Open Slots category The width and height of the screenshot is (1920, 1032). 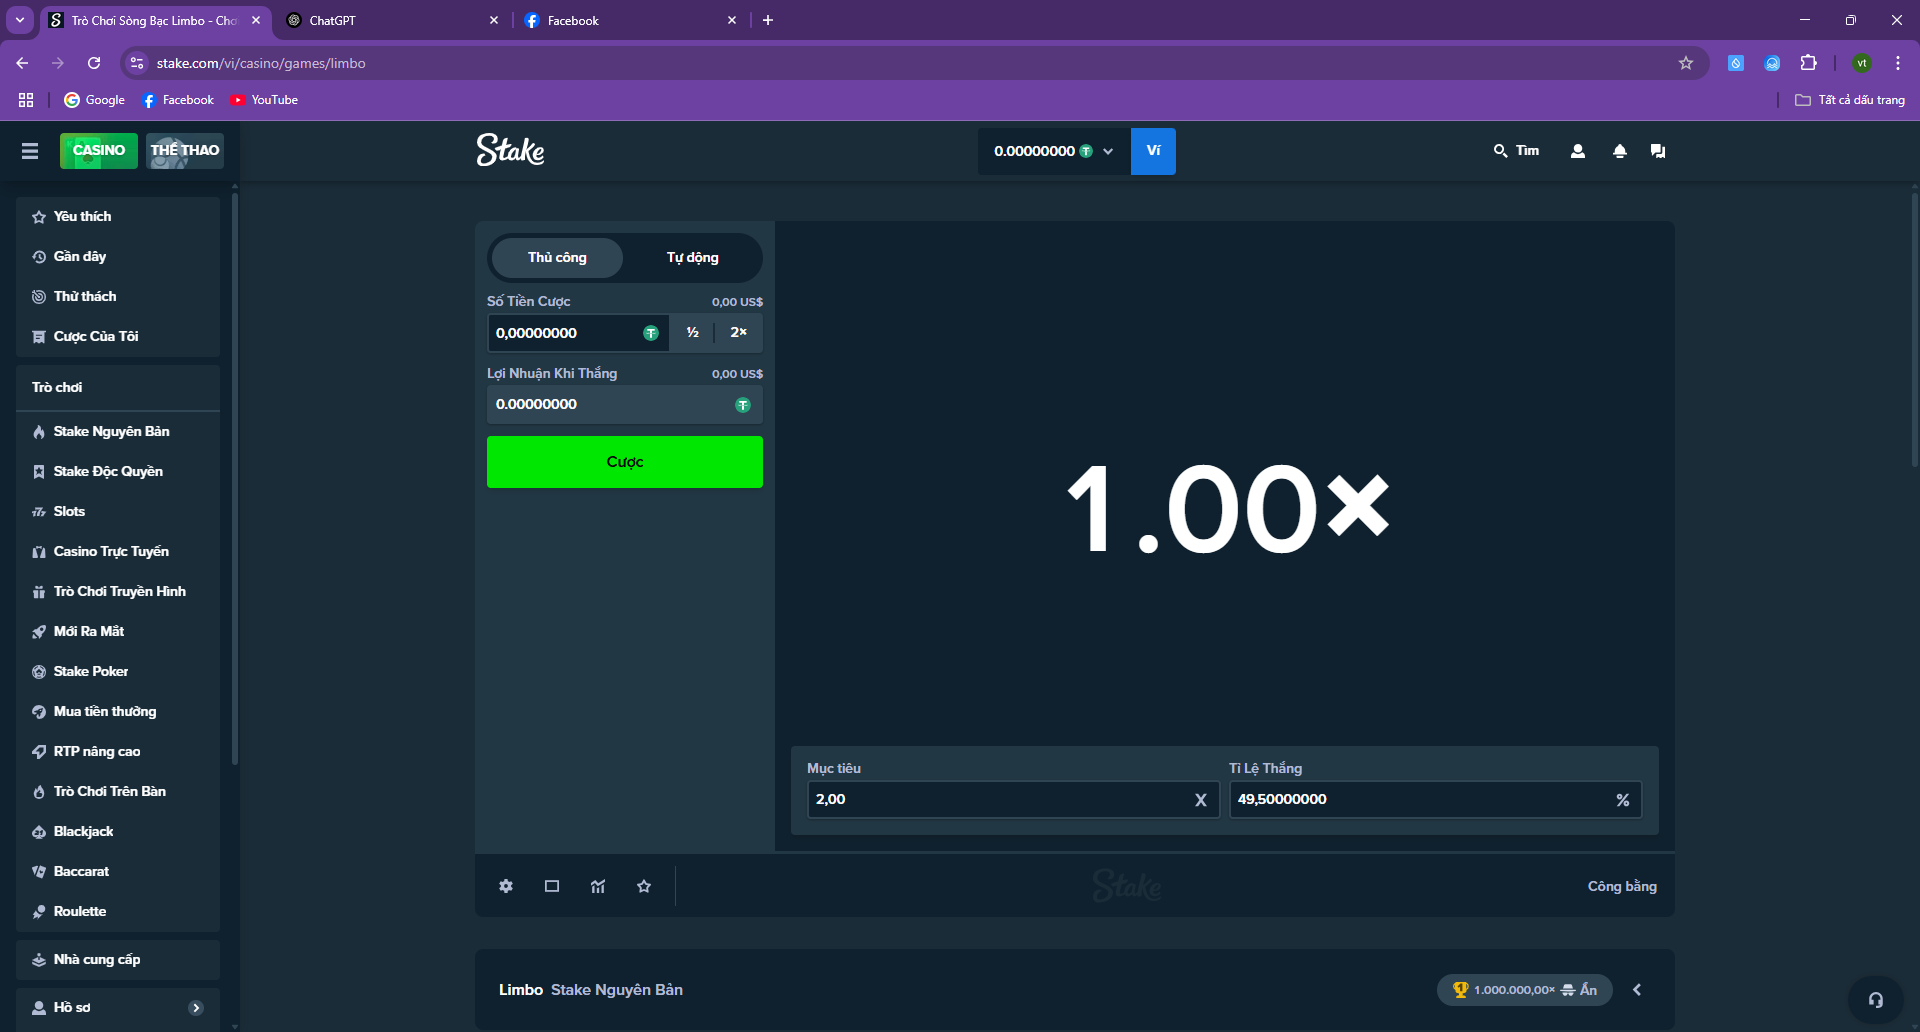(118, 512)
